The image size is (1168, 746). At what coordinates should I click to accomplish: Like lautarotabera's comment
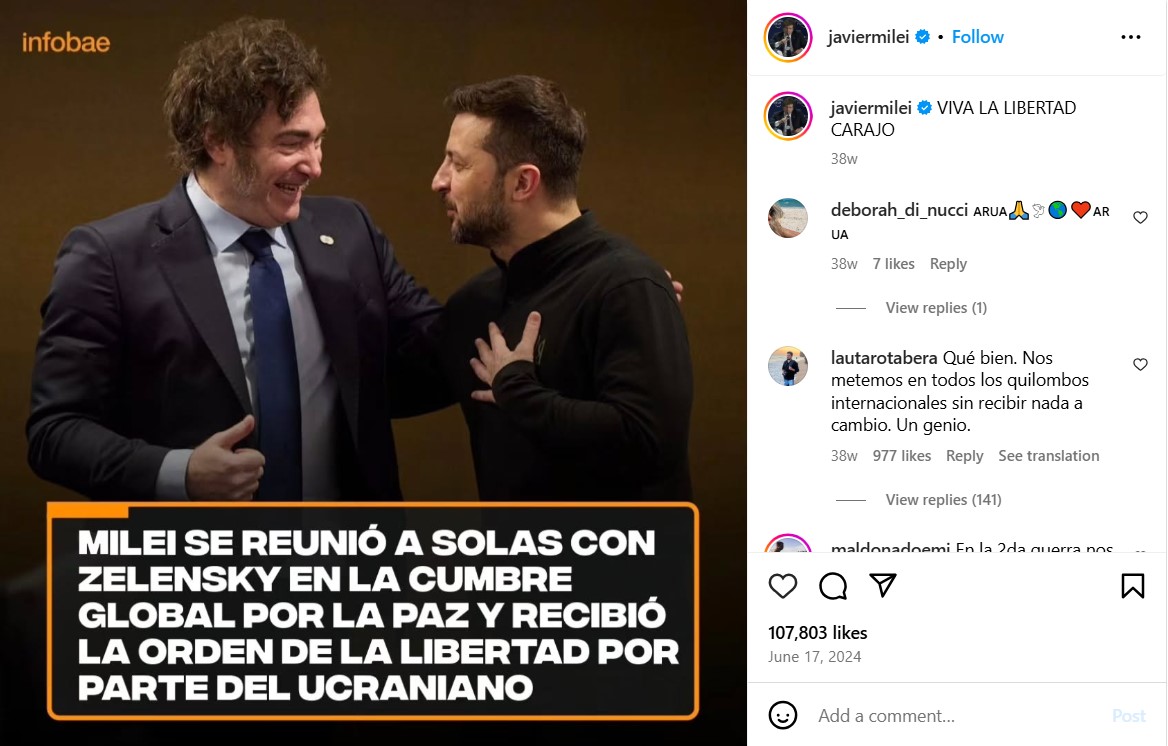[x=1140, y=364]
